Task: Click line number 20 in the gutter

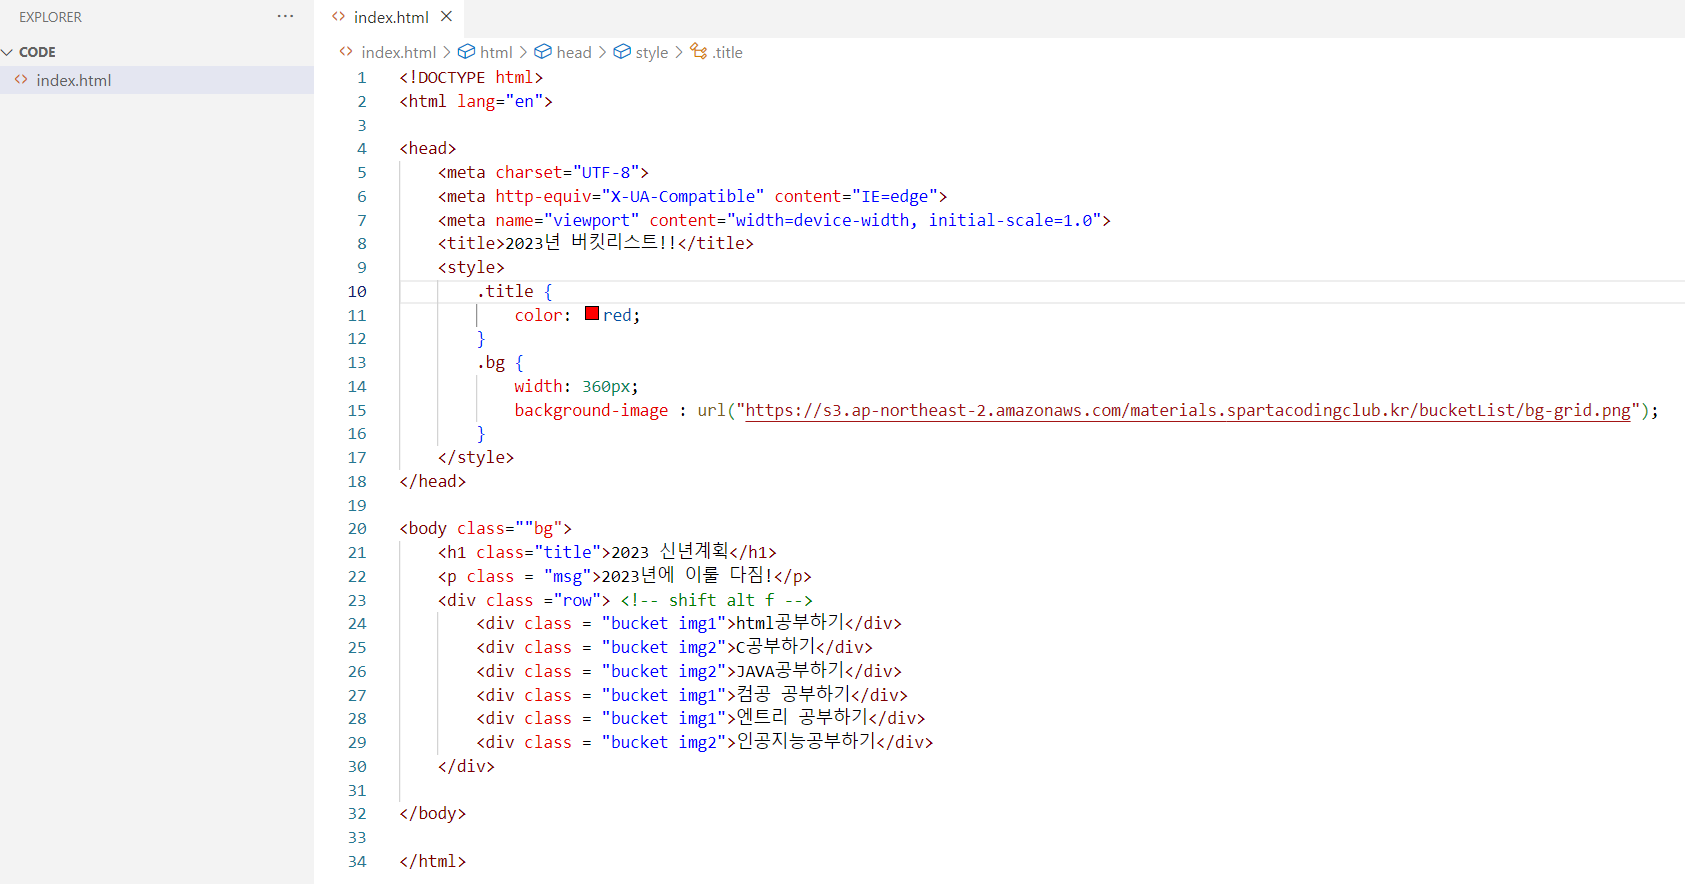Action: pos(357,528)
